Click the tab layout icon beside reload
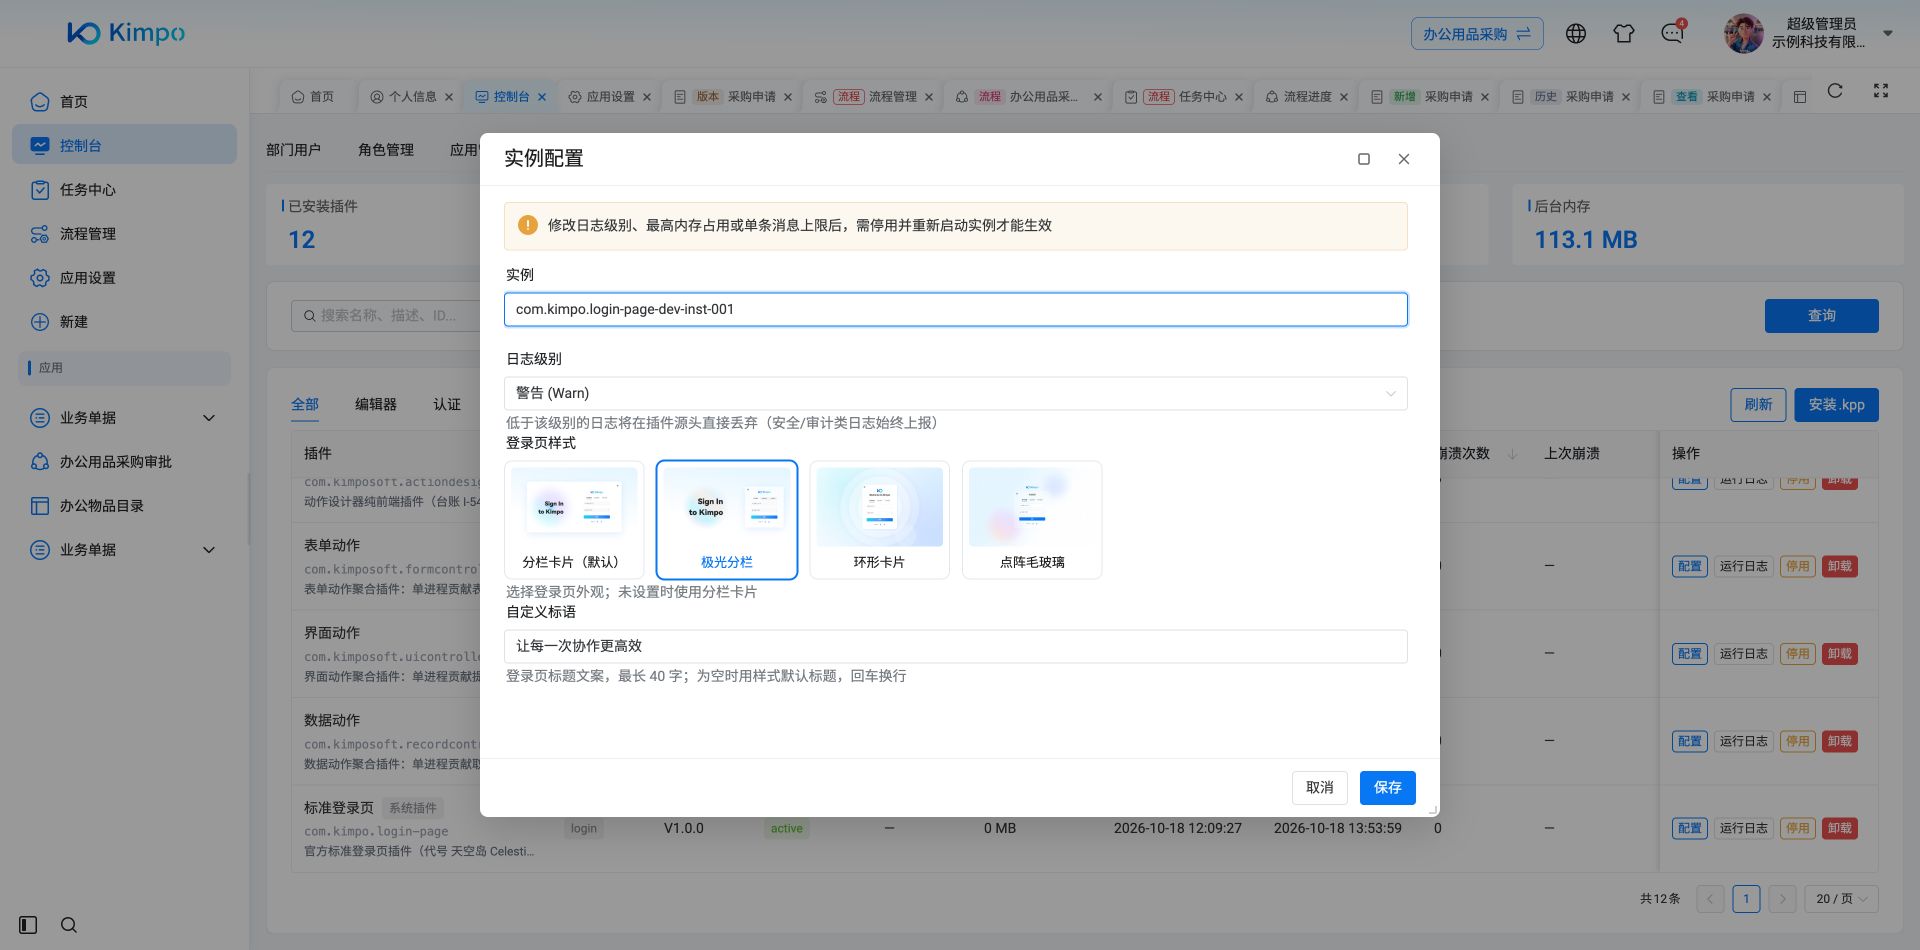This screenshot has width=1920, height=950. 1800,97
